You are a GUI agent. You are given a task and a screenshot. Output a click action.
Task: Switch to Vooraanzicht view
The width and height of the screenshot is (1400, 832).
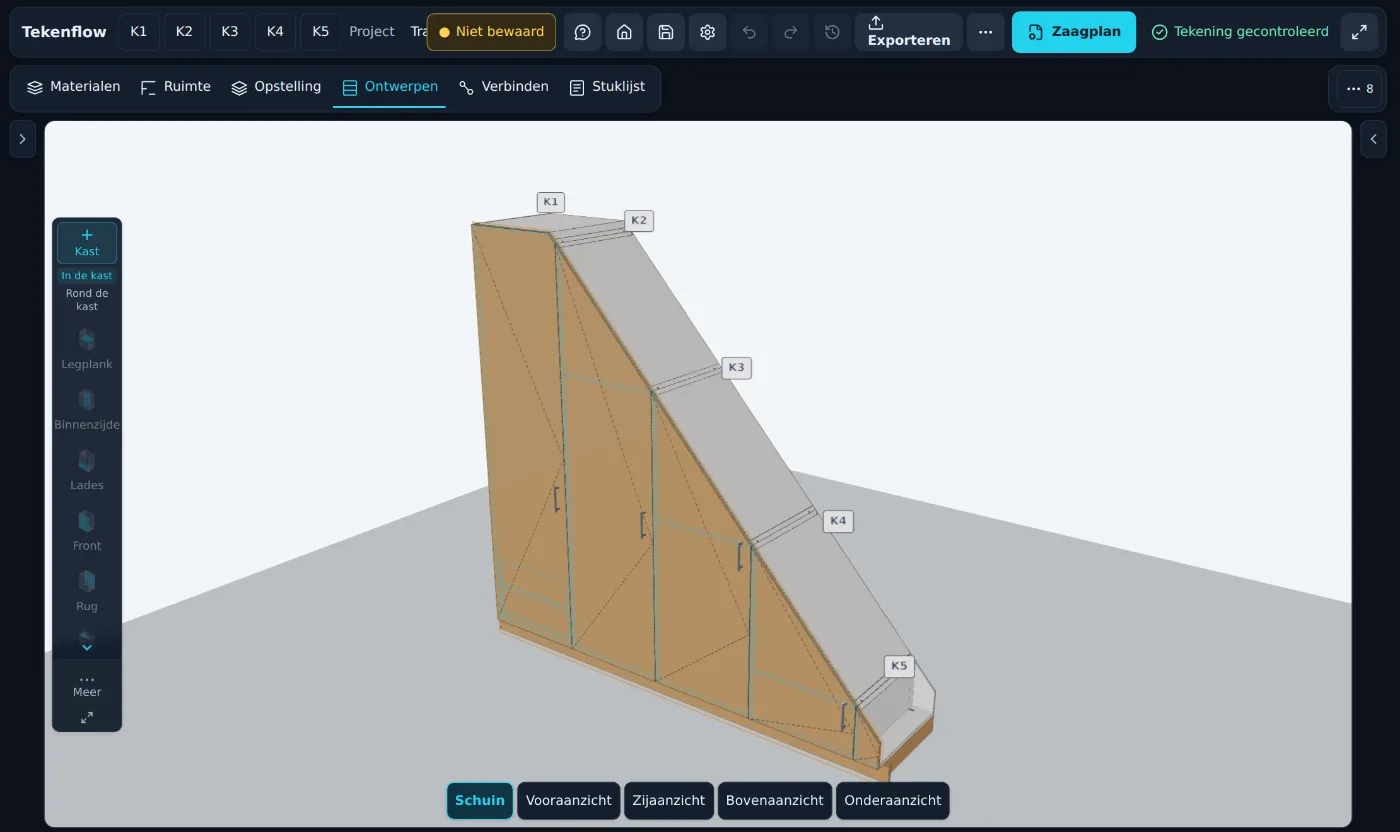pos(569,800)
